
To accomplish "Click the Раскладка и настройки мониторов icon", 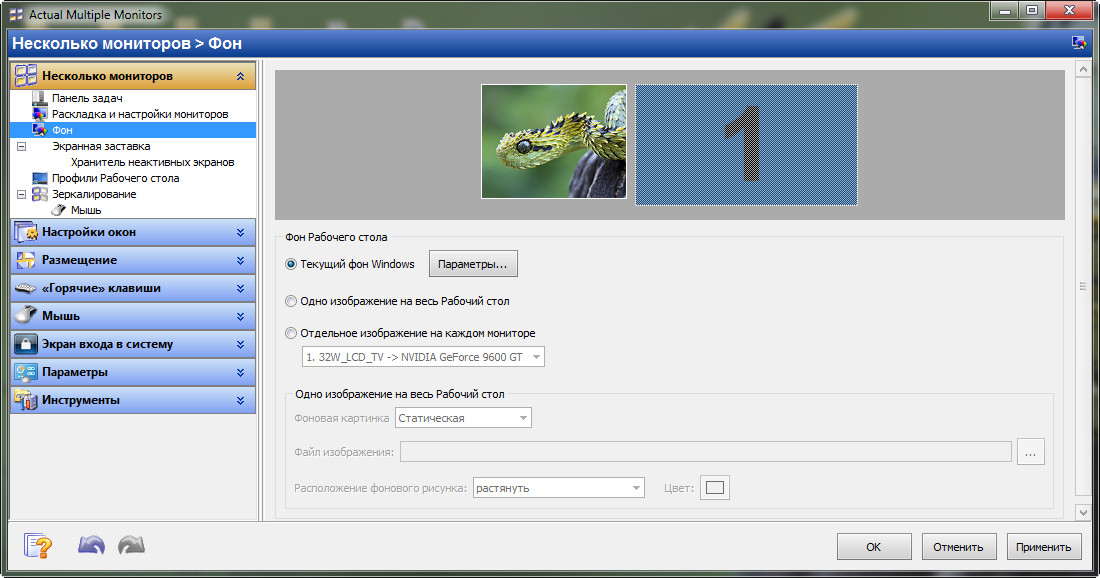I will pyautogui.click(x=40, y=114).
